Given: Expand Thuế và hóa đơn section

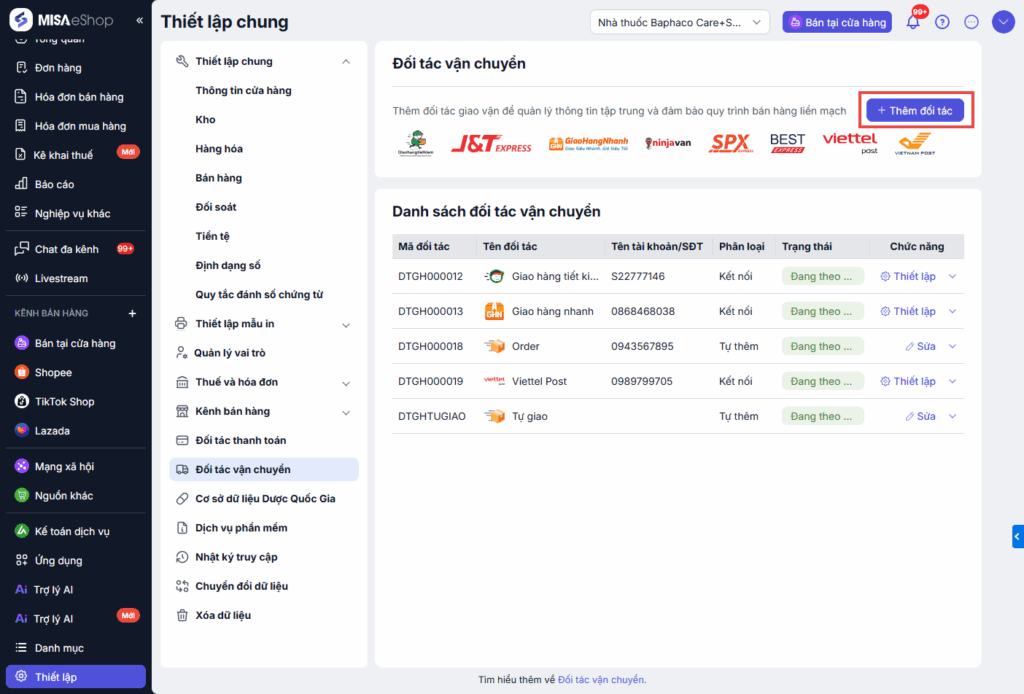Looking at the screenshot, I should point(346,383).
